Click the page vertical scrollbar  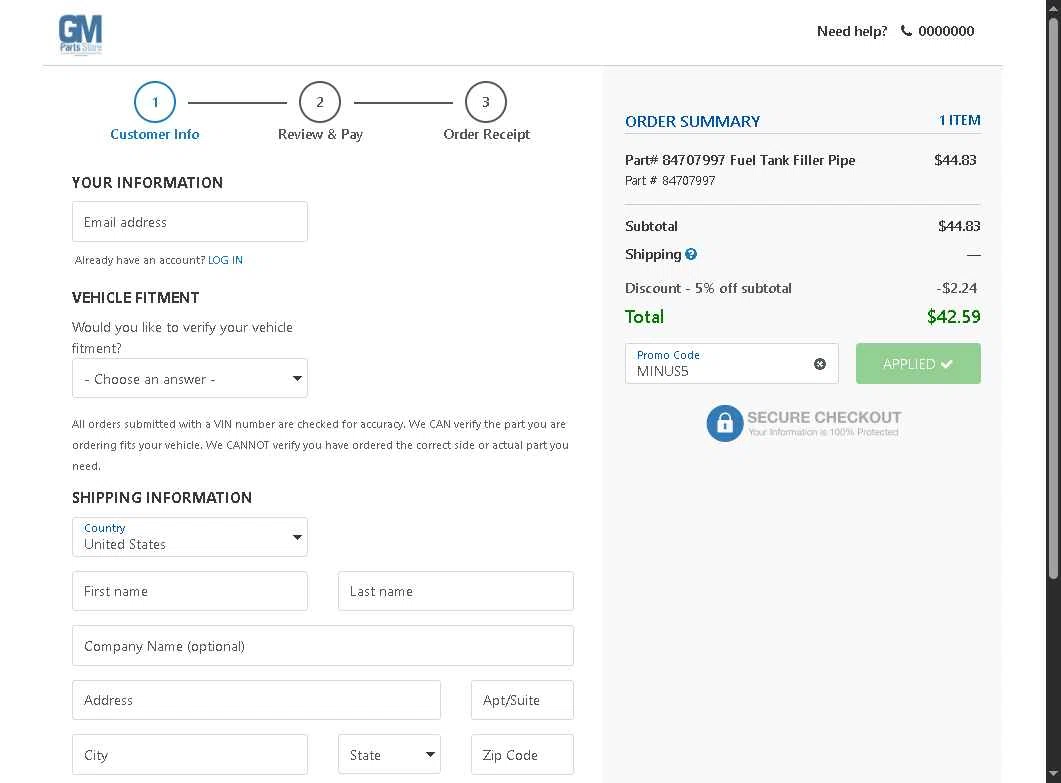pos(1053,298)
